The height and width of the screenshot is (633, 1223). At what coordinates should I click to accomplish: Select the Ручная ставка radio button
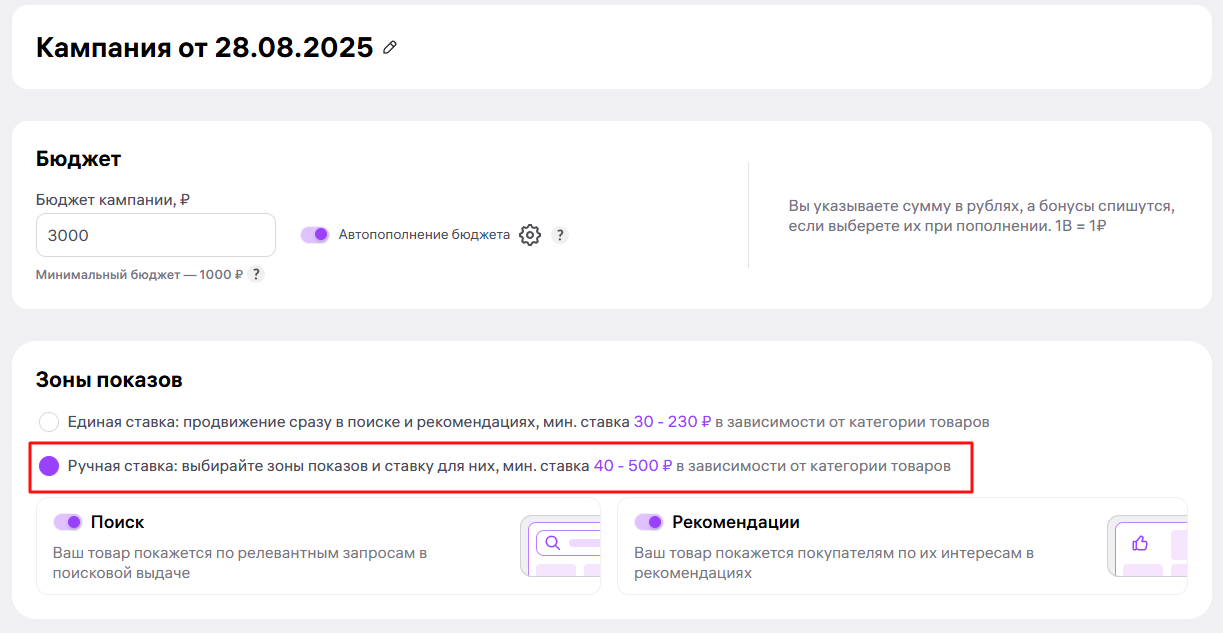point(49,466)
